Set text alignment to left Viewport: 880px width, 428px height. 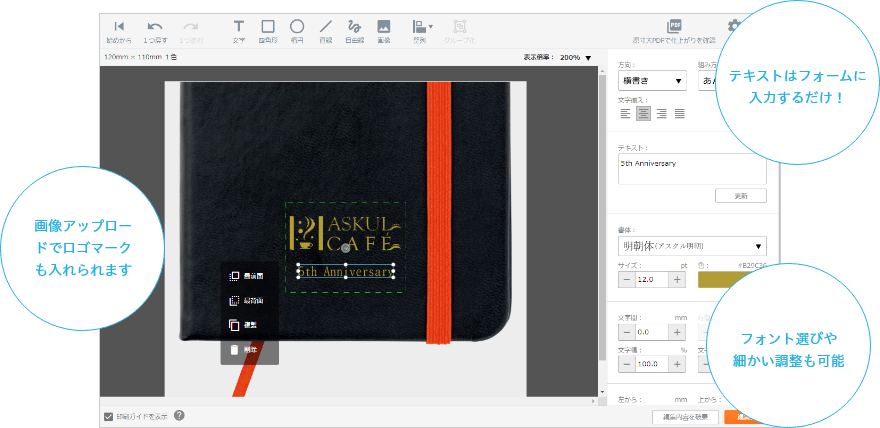[x=625, y=113]
